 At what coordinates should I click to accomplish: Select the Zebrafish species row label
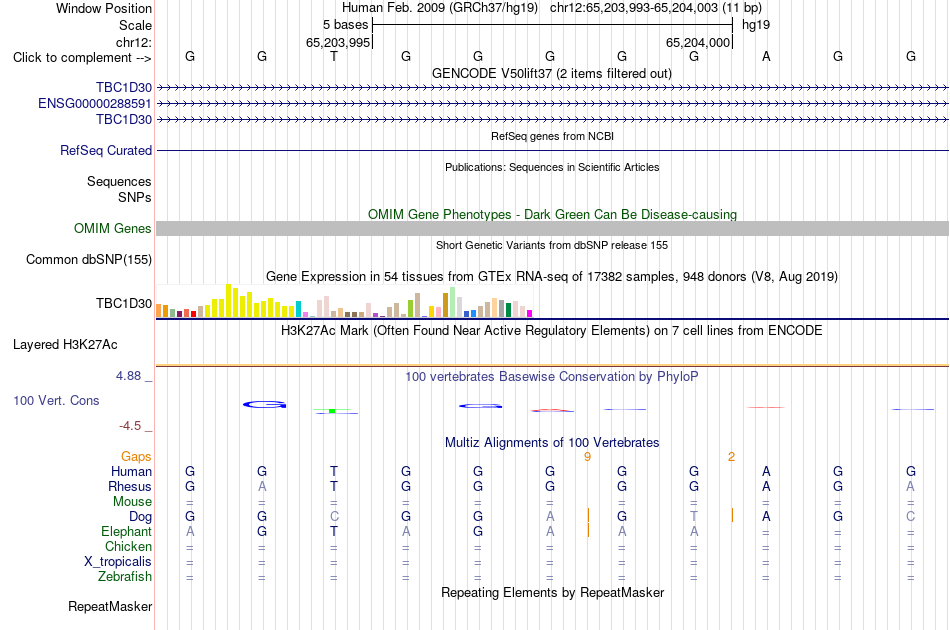point(125,577)
